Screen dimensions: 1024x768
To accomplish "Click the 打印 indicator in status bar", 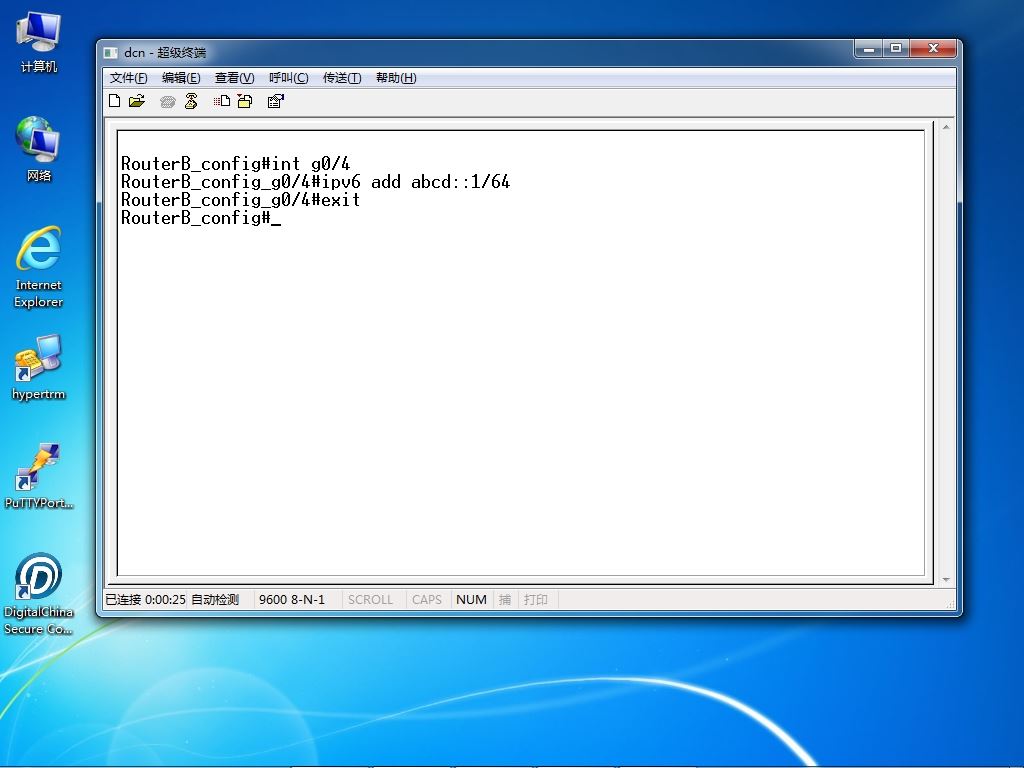I will [536, 600].
